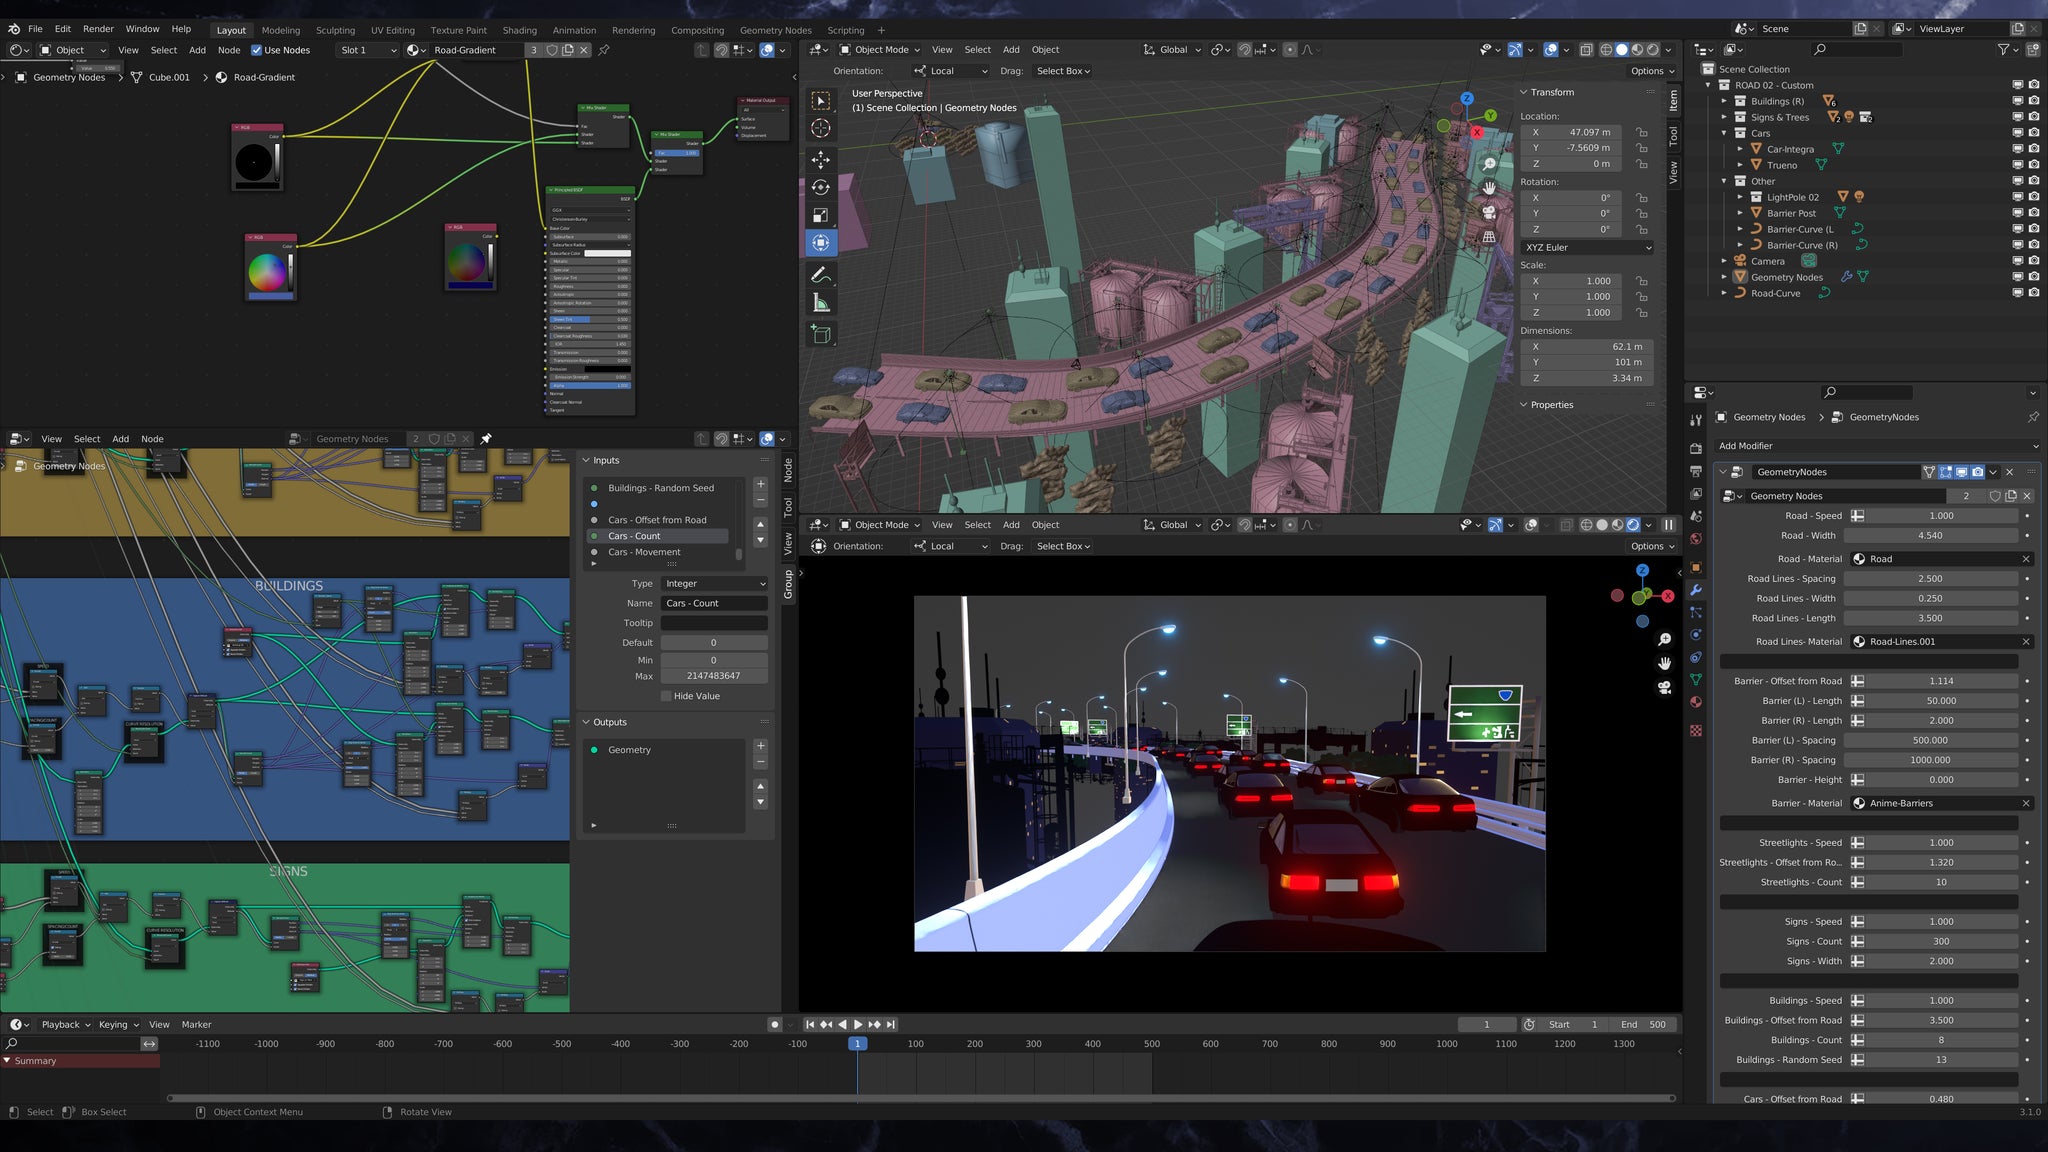The width and height of the screenshot is (2048, 1152).
Task: Switch to the Shading workspace tab
Action: point(519,30)
